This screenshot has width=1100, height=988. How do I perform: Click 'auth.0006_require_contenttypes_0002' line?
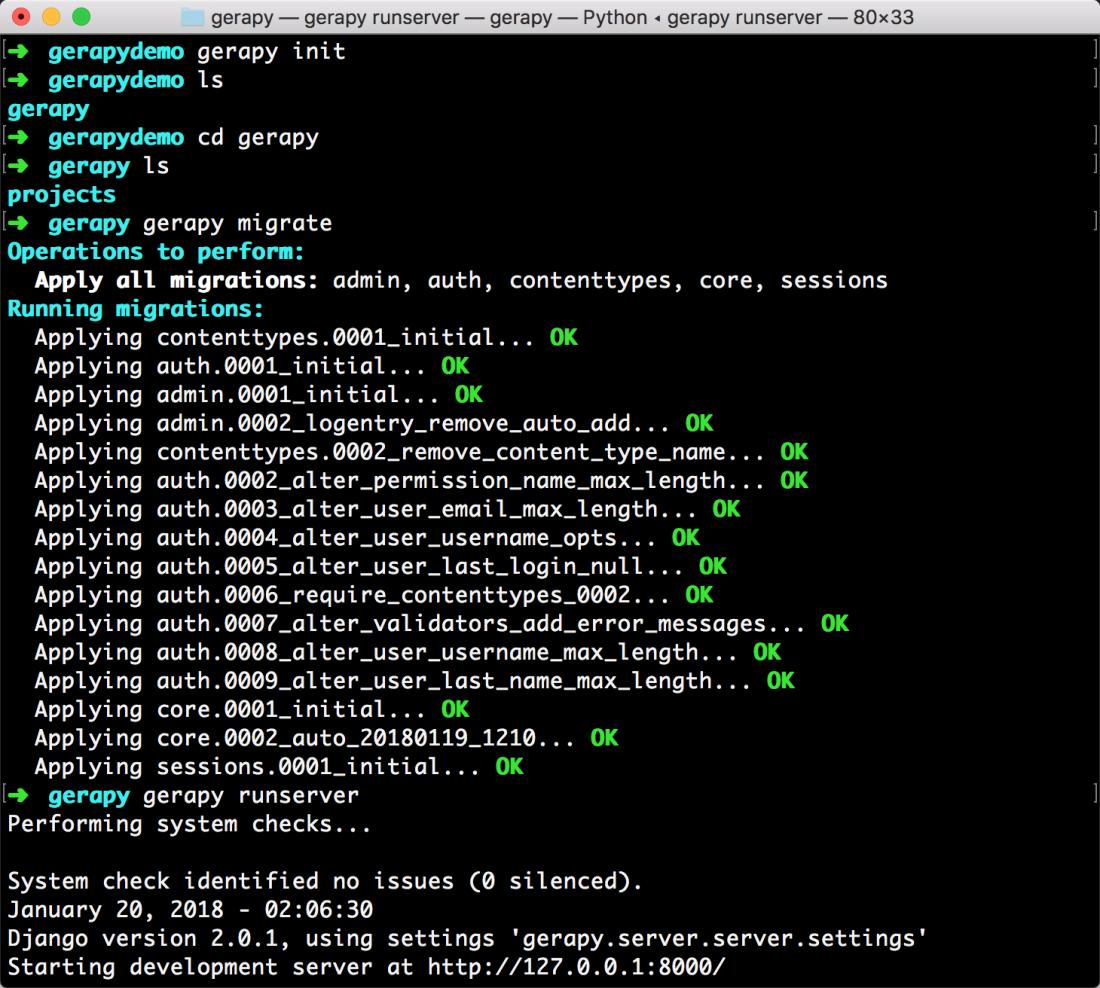point(374,595)
